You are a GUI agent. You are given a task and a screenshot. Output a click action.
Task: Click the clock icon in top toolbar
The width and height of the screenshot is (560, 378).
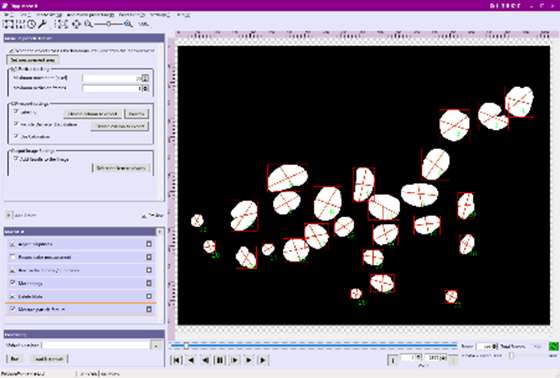pos(31,24)
